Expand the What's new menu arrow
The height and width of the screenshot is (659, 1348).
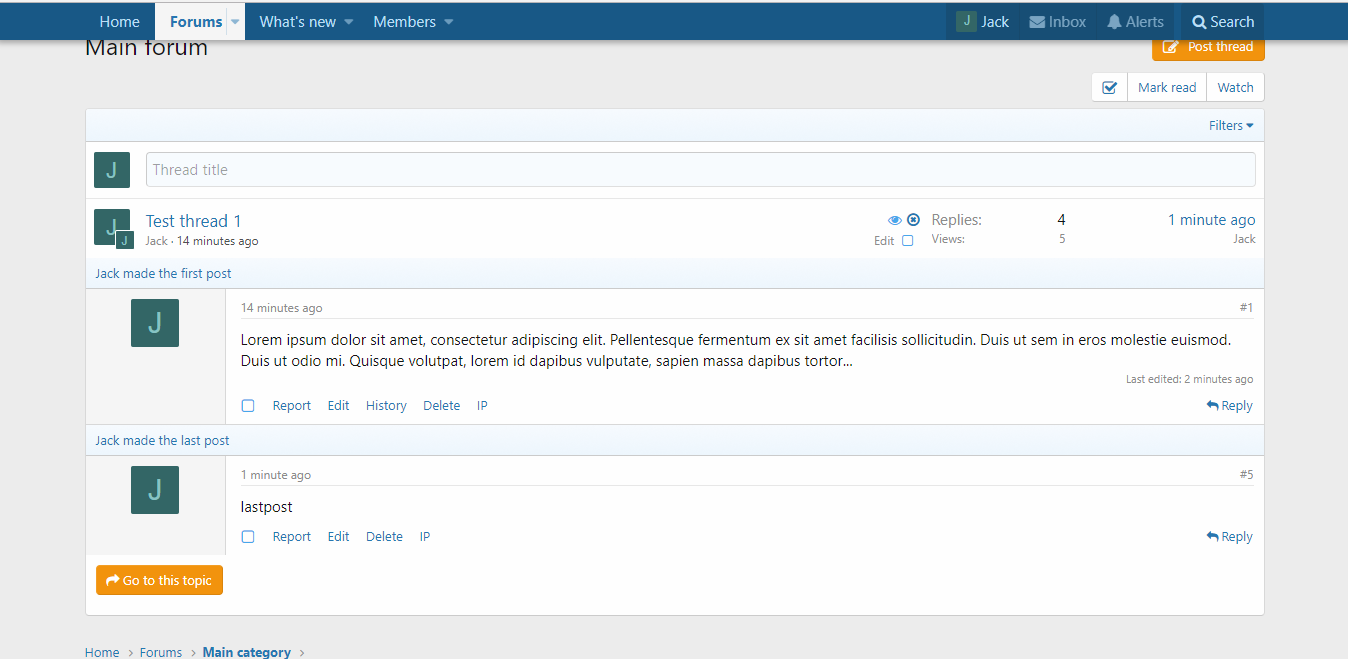[349, 22]
